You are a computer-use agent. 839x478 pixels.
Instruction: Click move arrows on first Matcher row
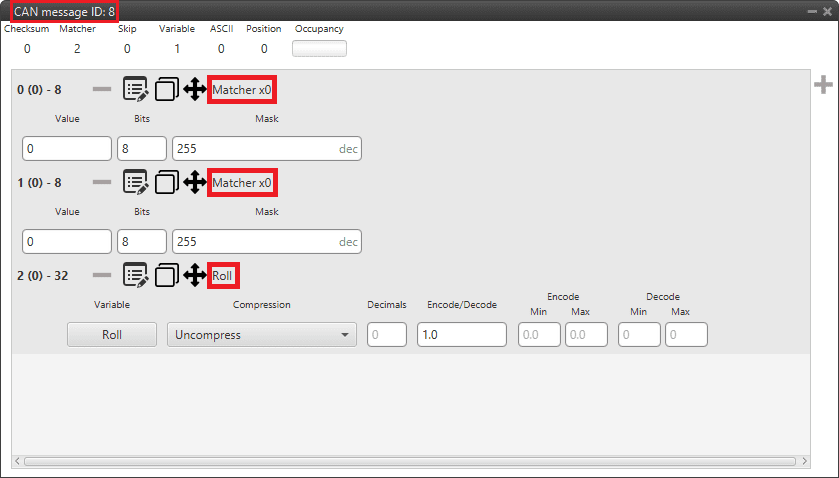(195, 90)
